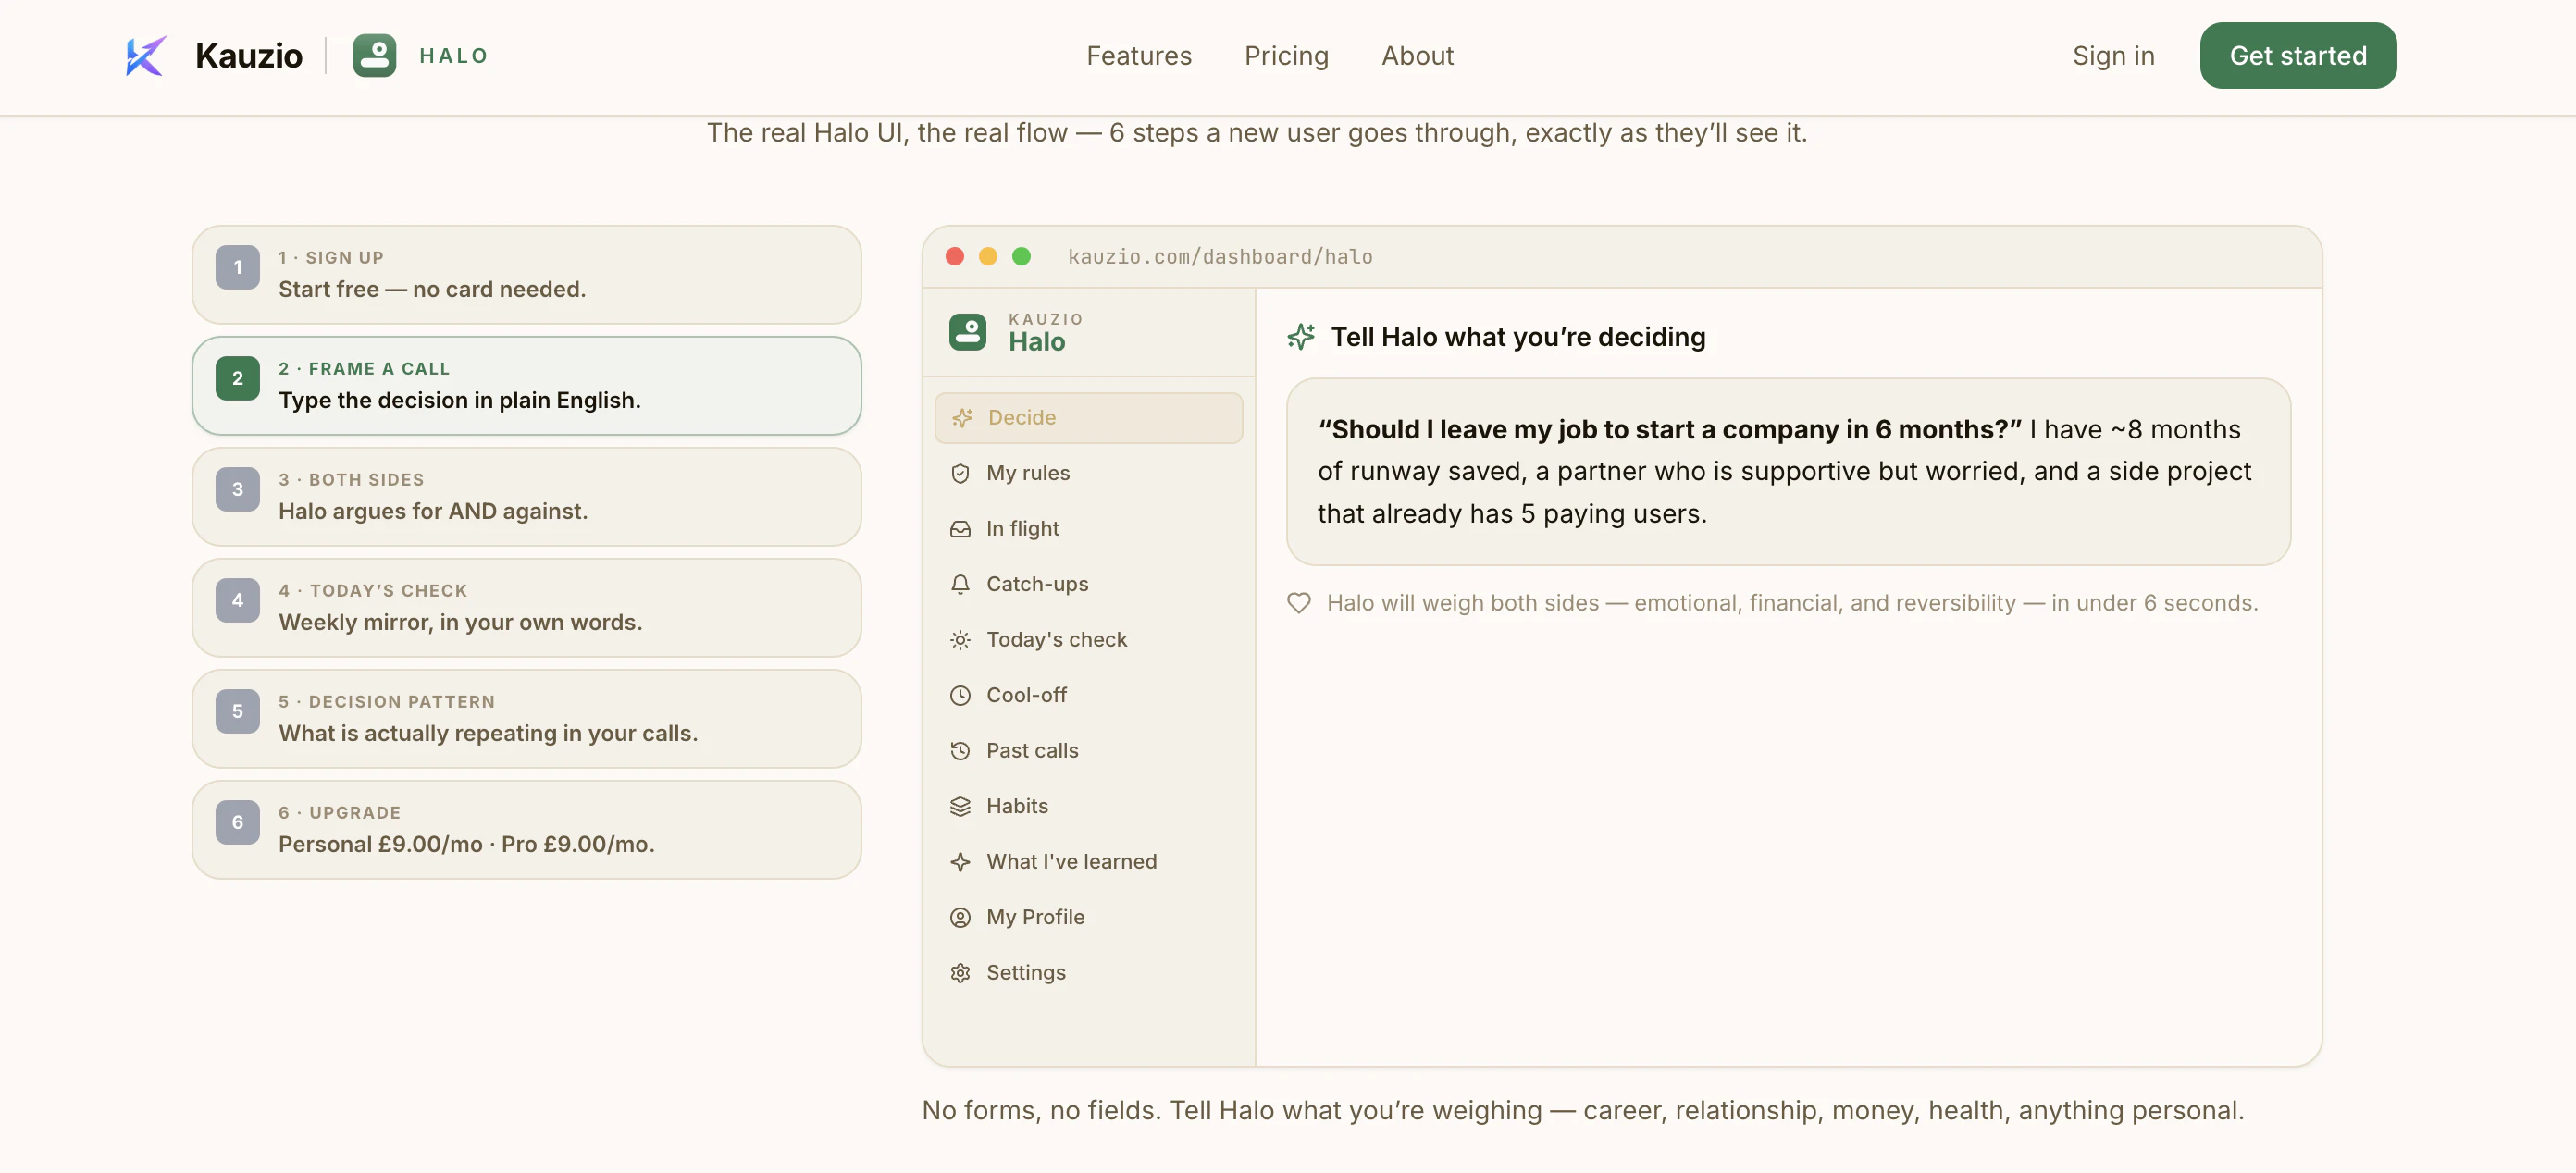Click the heart icon beside Halo will weigh
2576x1173 pixels.
click(x=1298, y=603)
